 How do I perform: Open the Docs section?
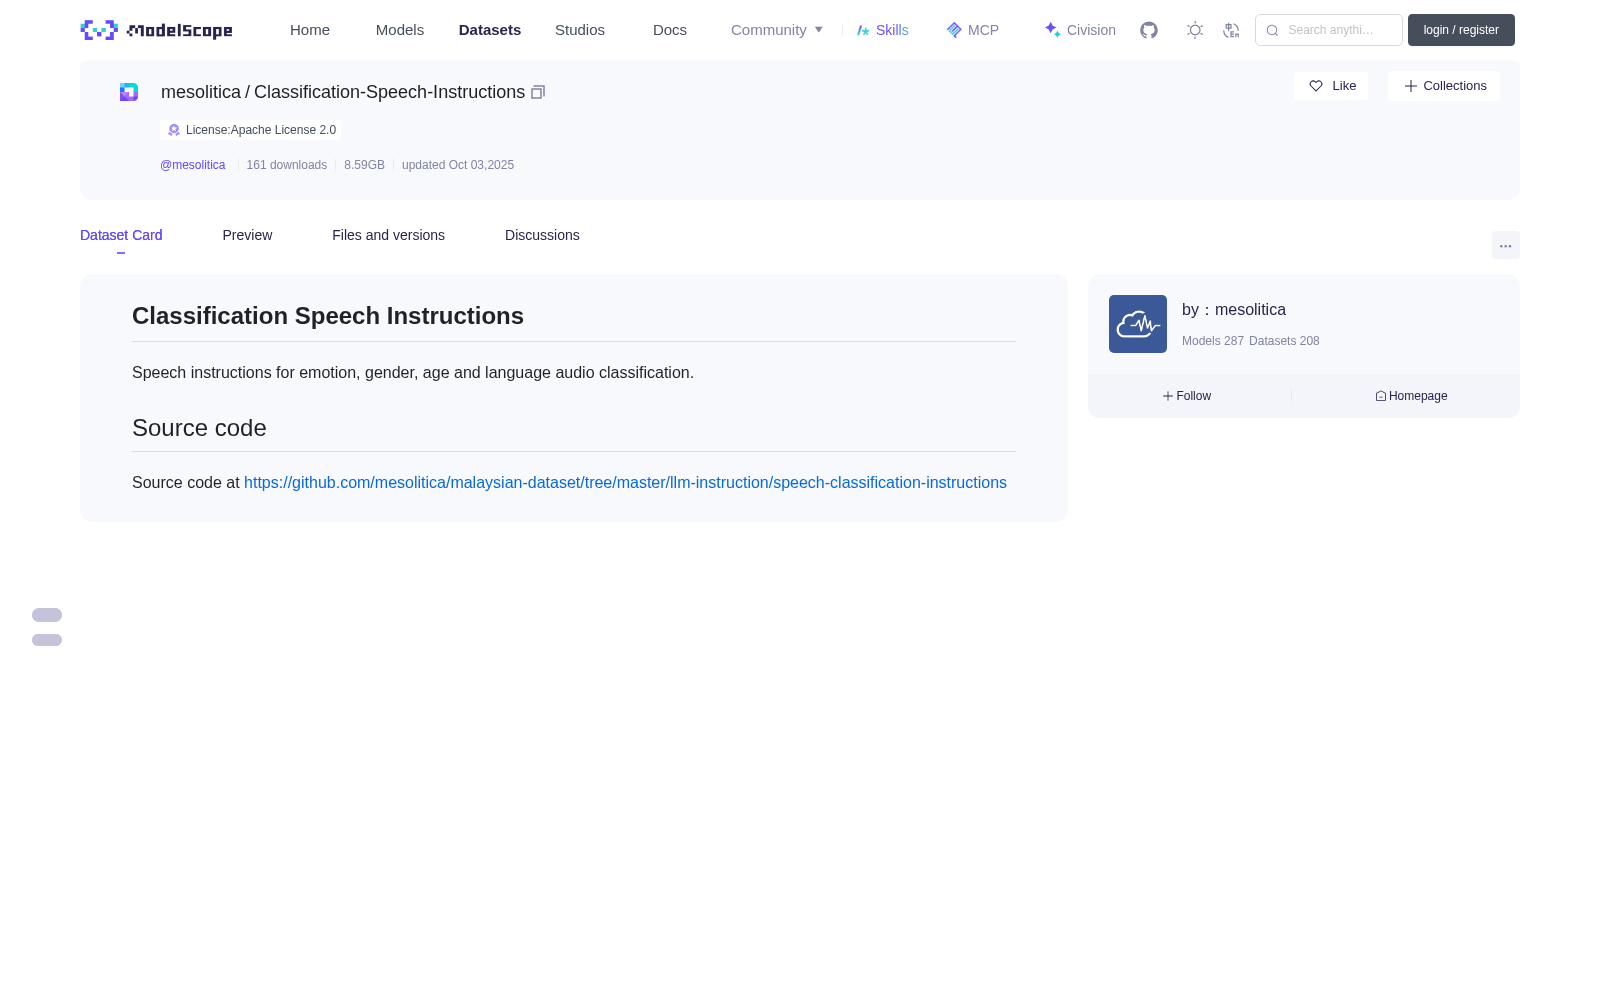click(670, 30)
